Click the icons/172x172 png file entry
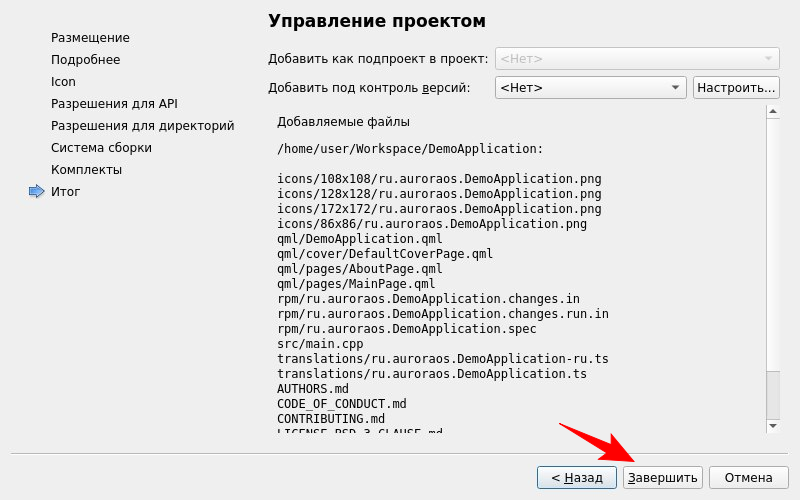 (x=439, y=209)
